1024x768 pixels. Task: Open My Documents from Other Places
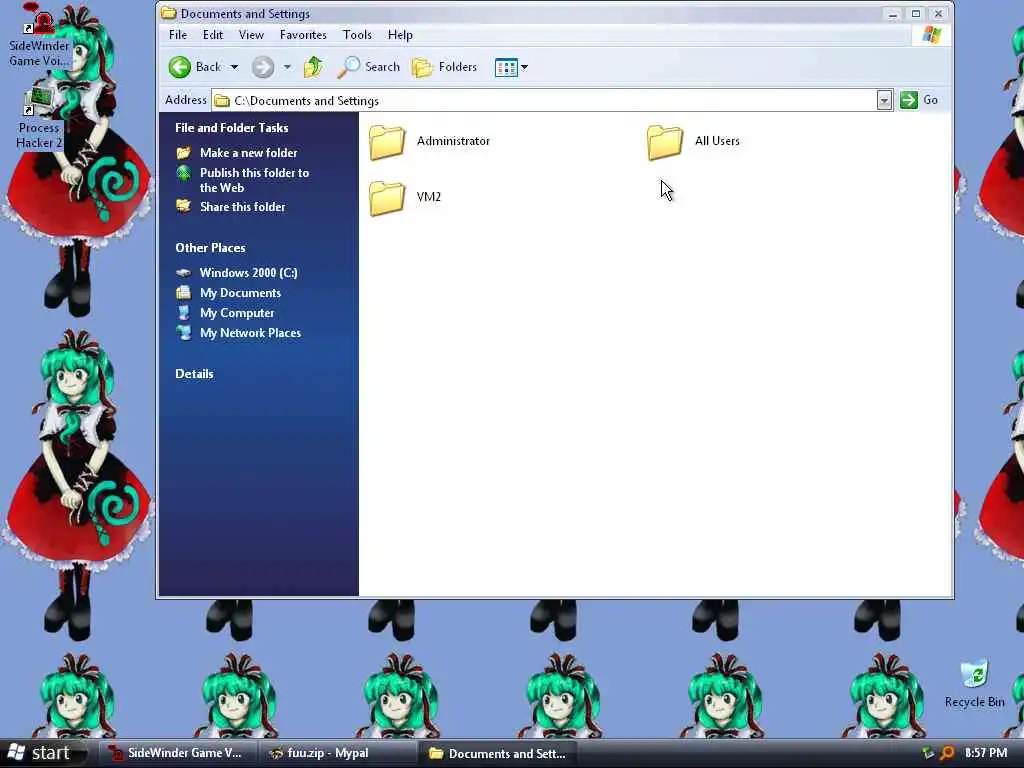[x=240, y=293]
